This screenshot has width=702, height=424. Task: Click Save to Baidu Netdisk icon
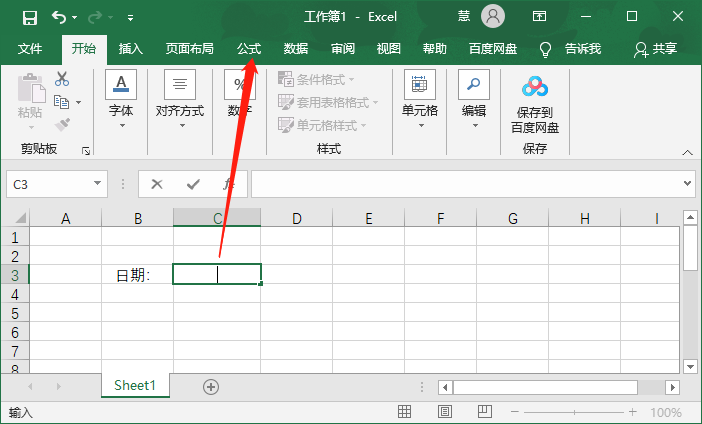tap(535, 105)
